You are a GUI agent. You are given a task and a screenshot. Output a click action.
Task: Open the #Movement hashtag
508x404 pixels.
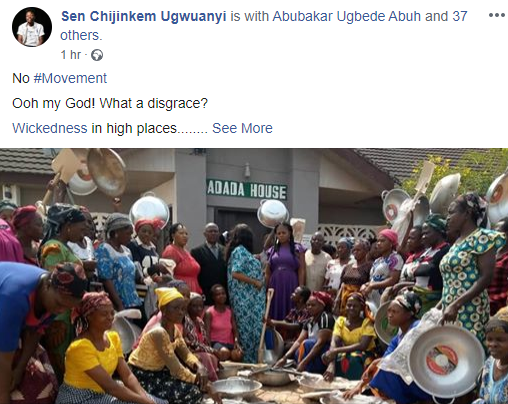pyautogui.click(x=70, y=78)
